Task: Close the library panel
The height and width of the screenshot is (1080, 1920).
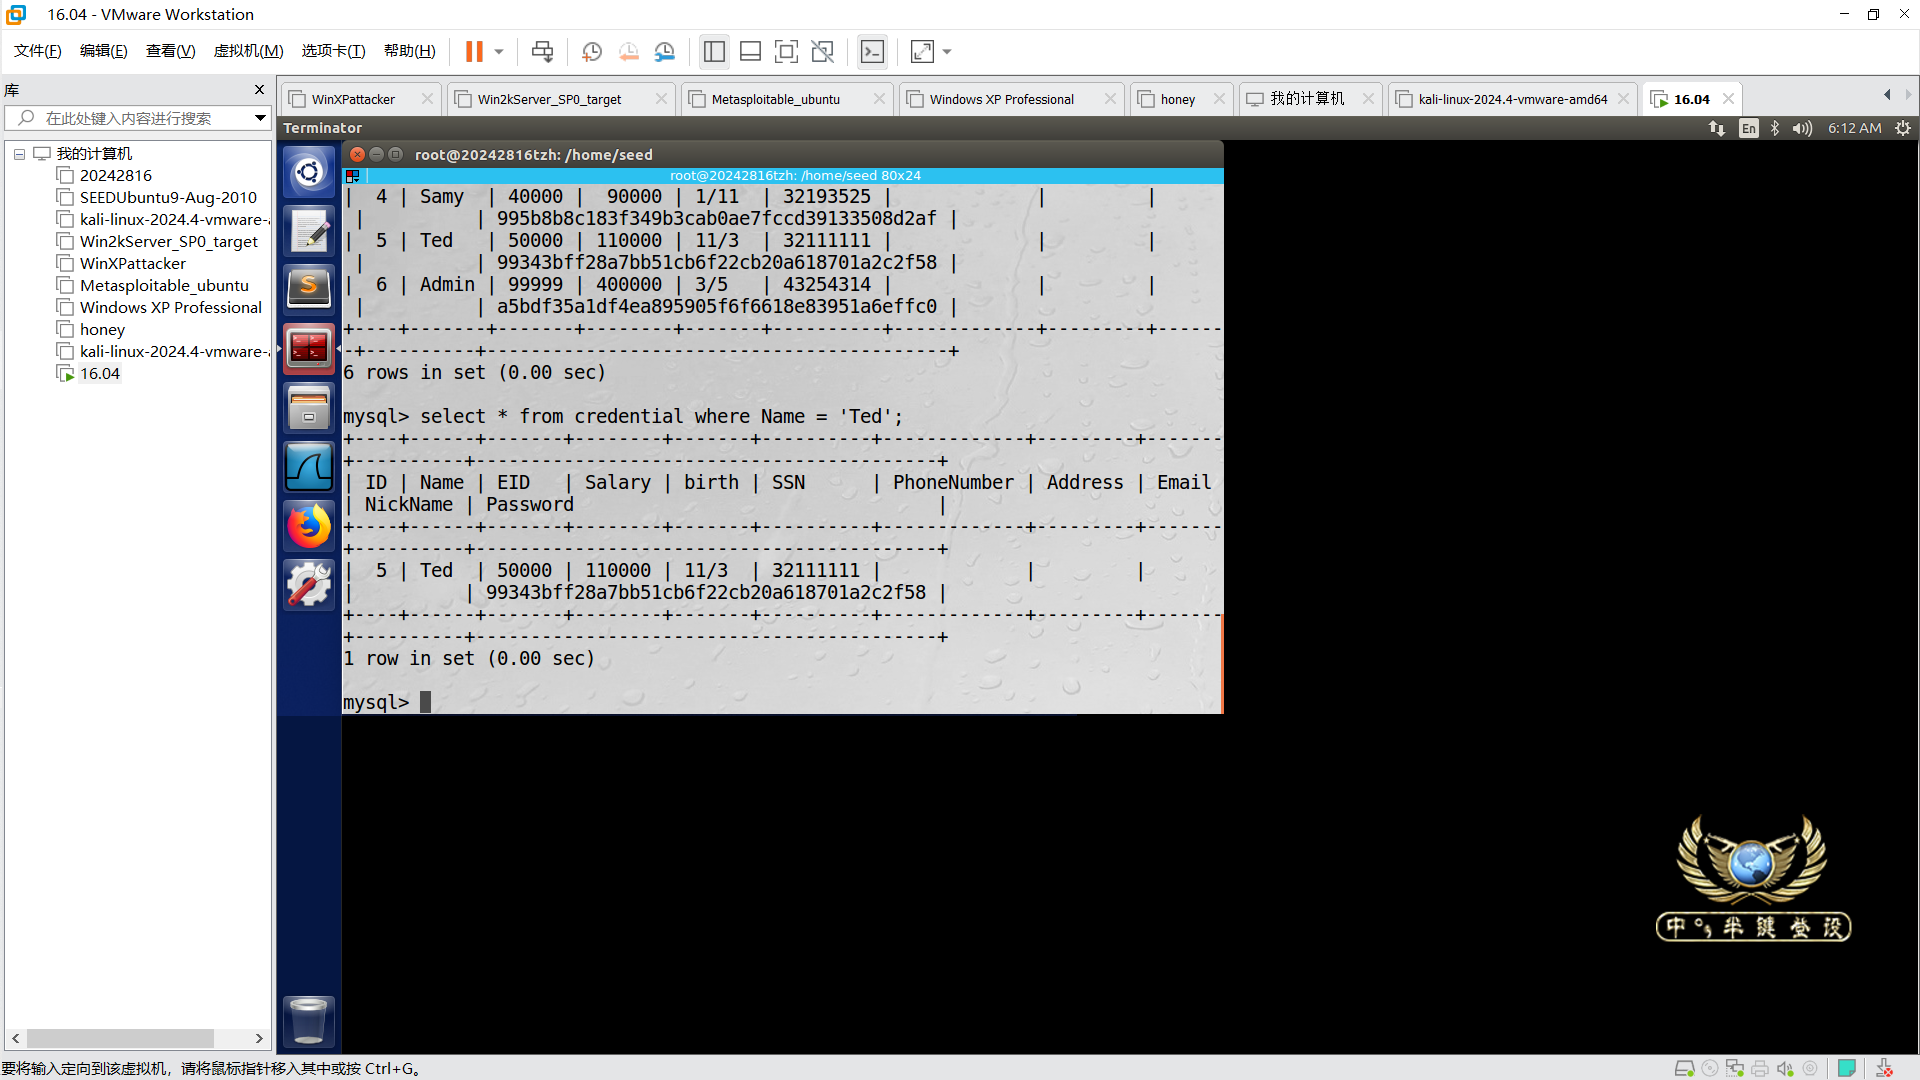Action: pyautogui.click(x=259, y=90)
